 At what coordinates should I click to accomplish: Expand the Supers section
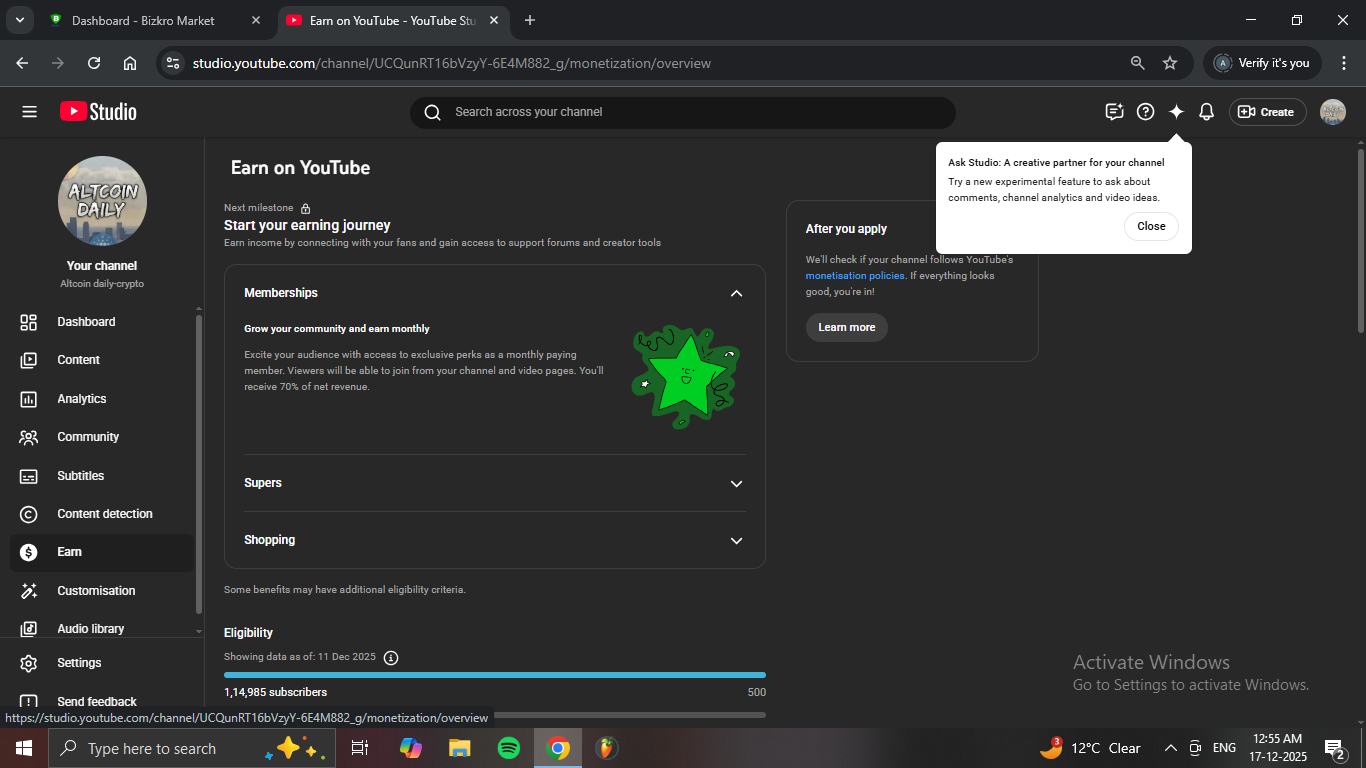point(736,483)
